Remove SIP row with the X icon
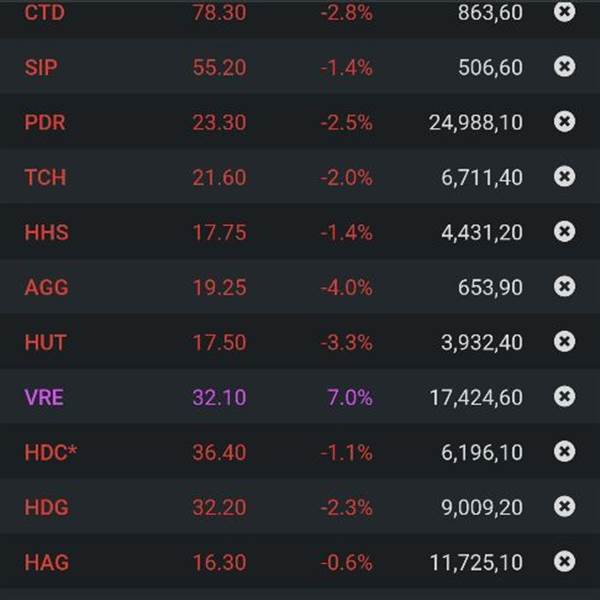The image size is (600, 600). click(565, 67)
